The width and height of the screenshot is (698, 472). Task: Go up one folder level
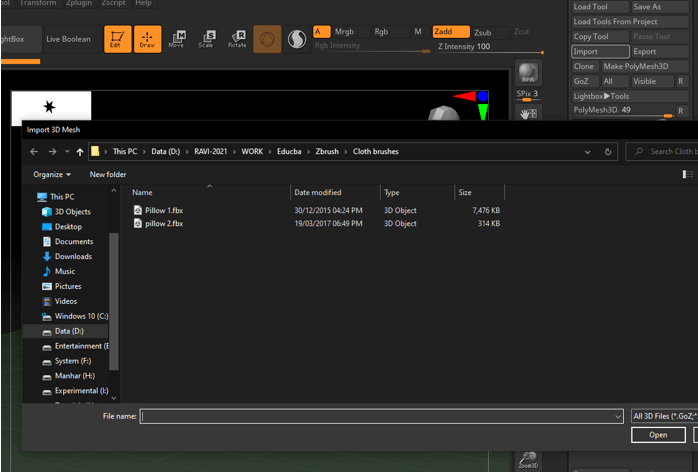tap(80, 152)
